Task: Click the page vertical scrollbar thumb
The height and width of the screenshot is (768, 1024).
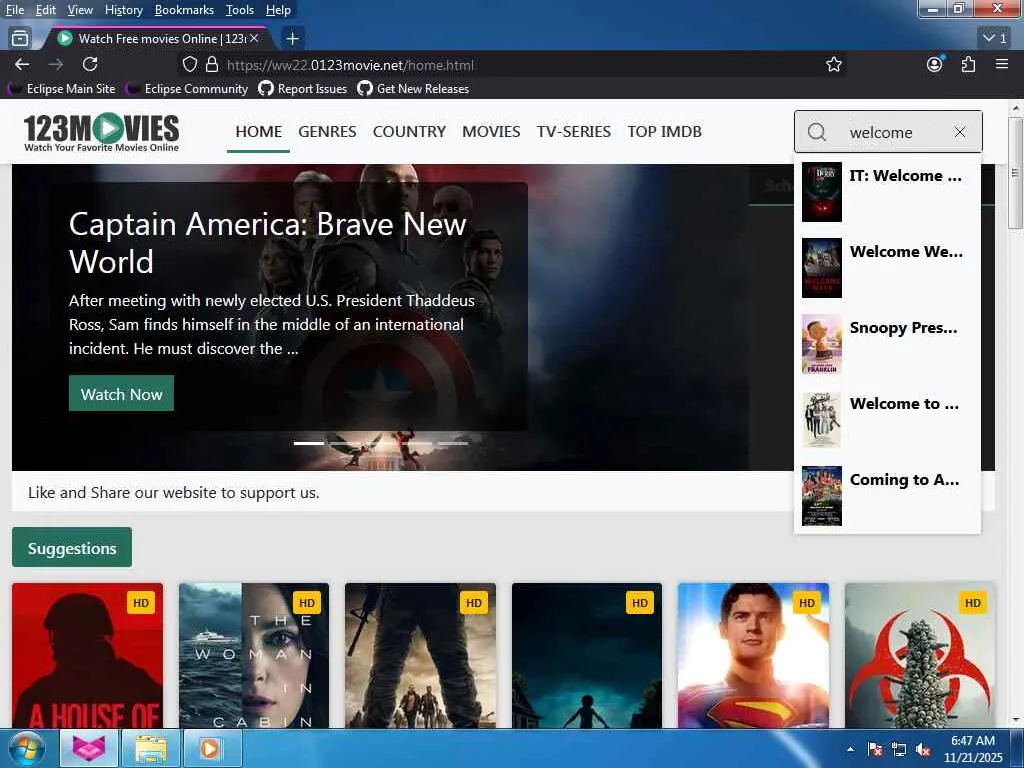Action: 1015,172
